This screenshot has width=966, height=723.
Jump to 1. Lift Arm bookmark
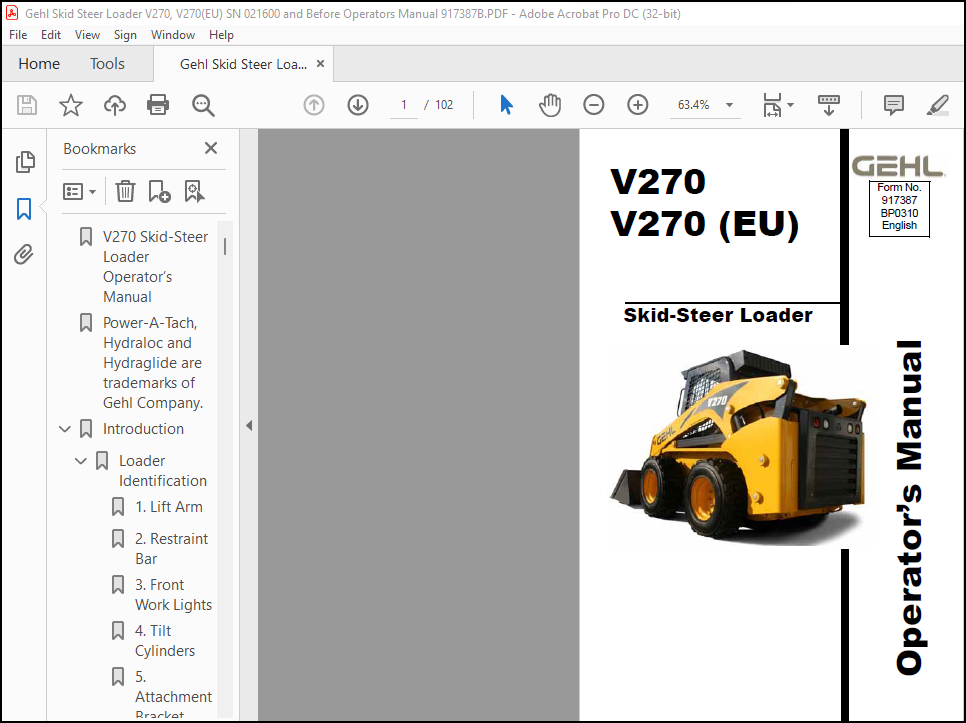[x=169, y=507]
